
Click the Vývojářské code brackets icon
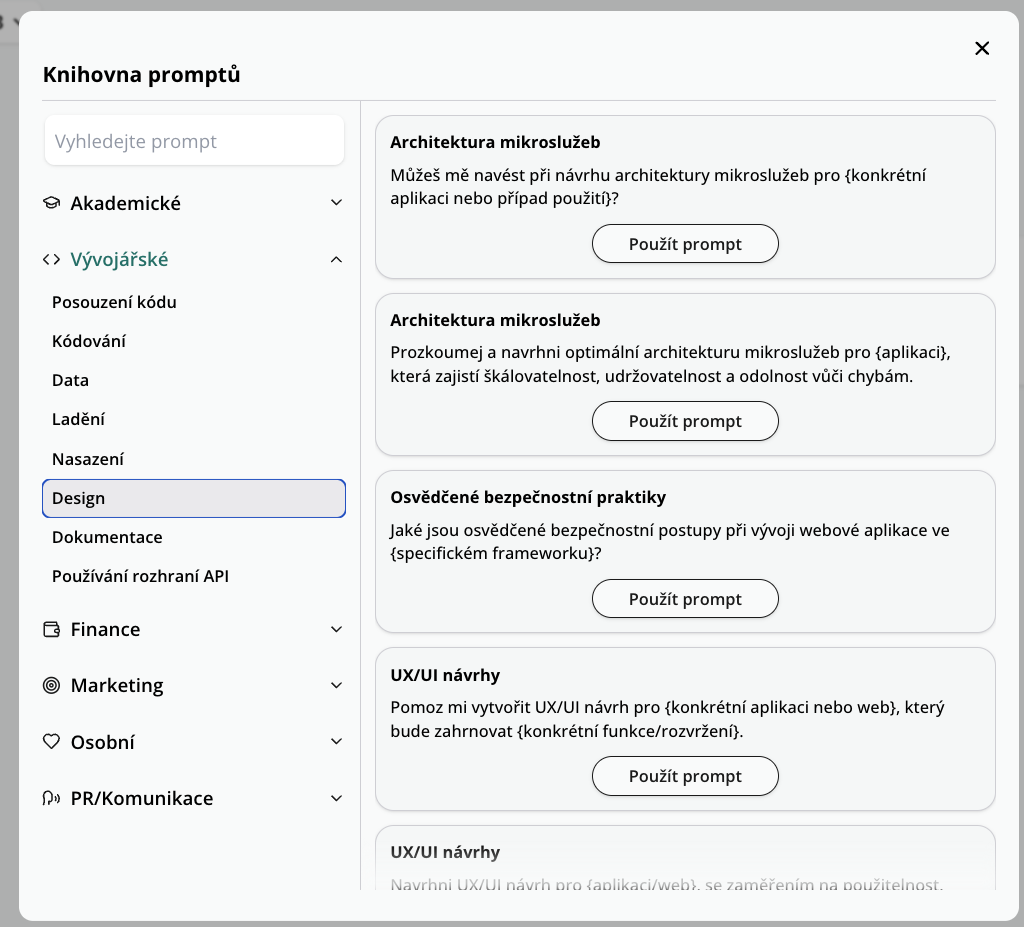click(52, 259)
